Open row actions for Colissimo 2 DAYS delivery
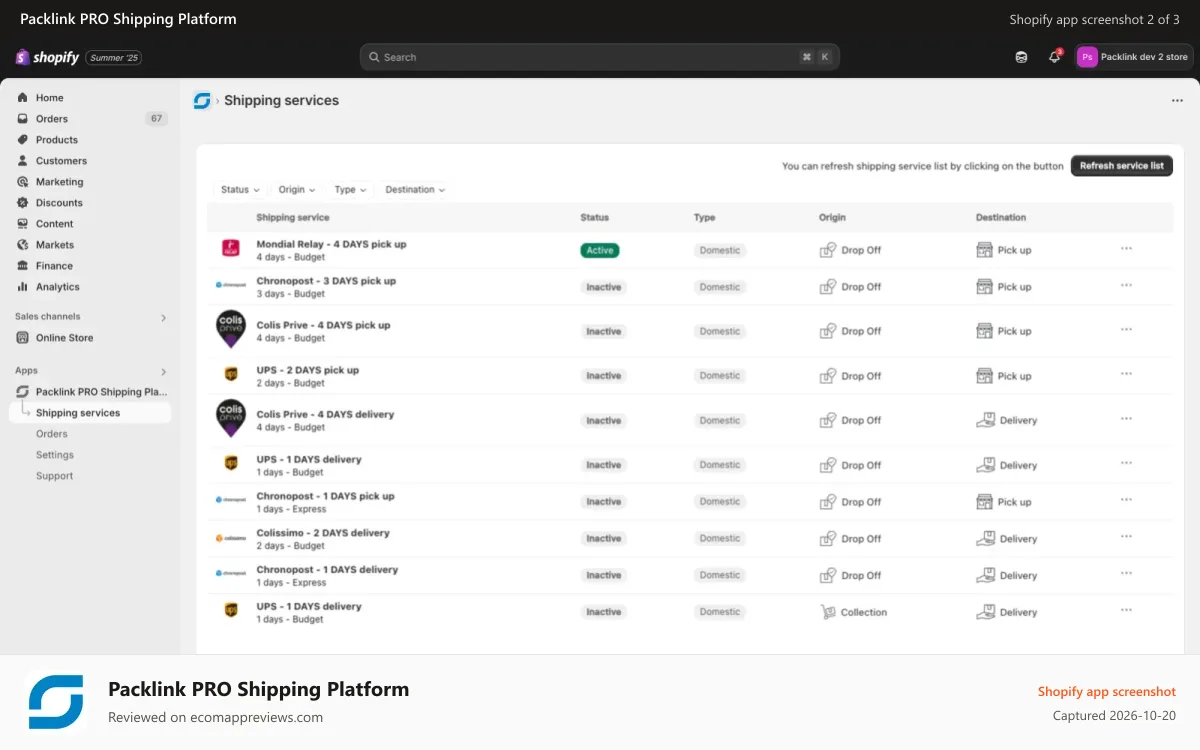 click(1126, 537)
